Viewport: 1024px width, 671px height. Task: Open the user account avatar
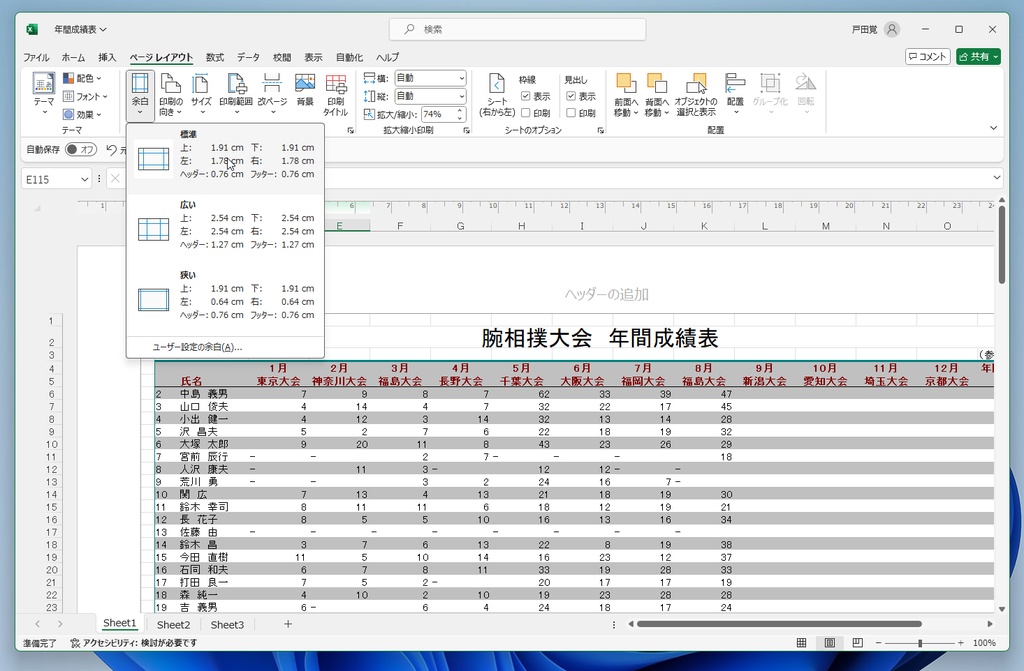tap(891, 29)
